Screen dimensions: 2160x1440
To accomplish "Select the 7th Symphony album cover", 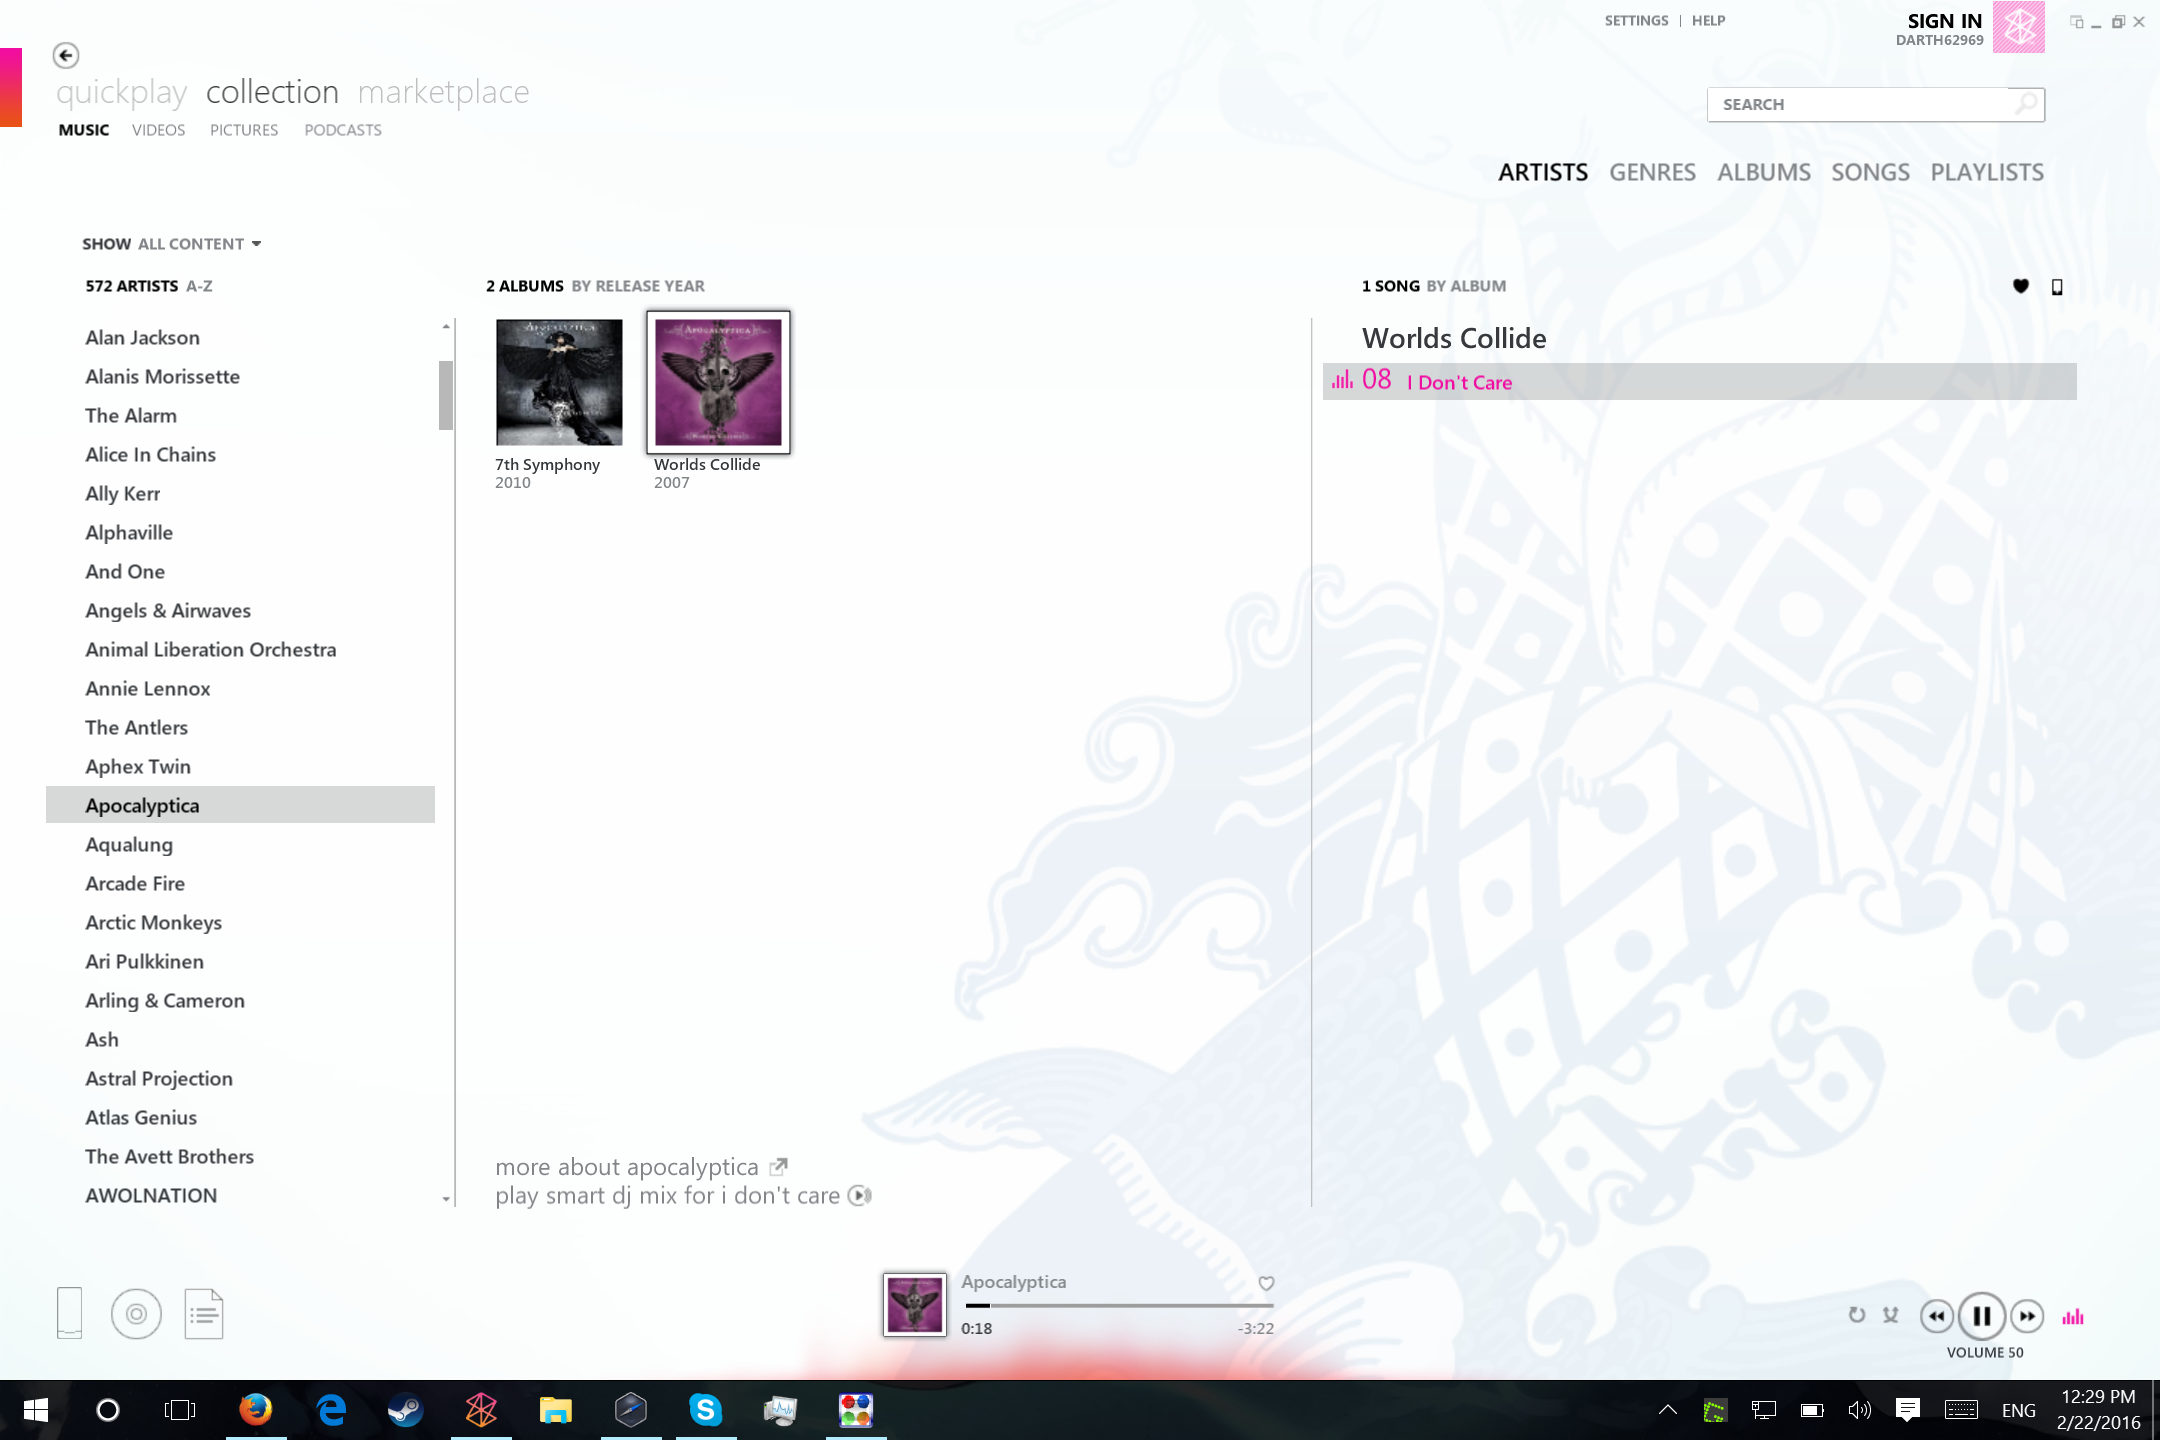I will click(559, 382).
